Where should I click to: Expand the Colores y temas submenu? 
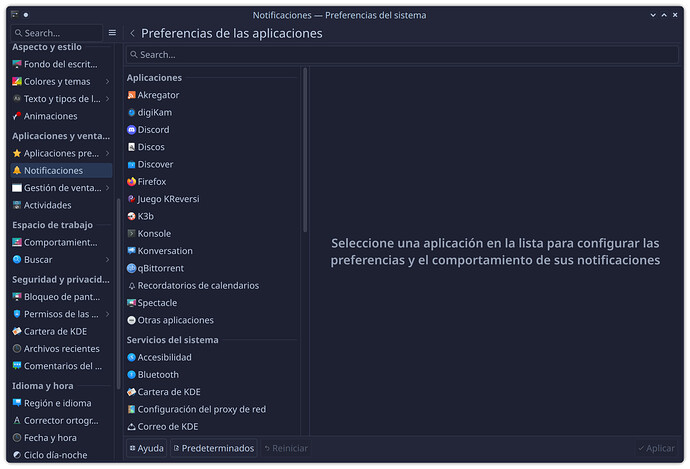pos(108,82)
